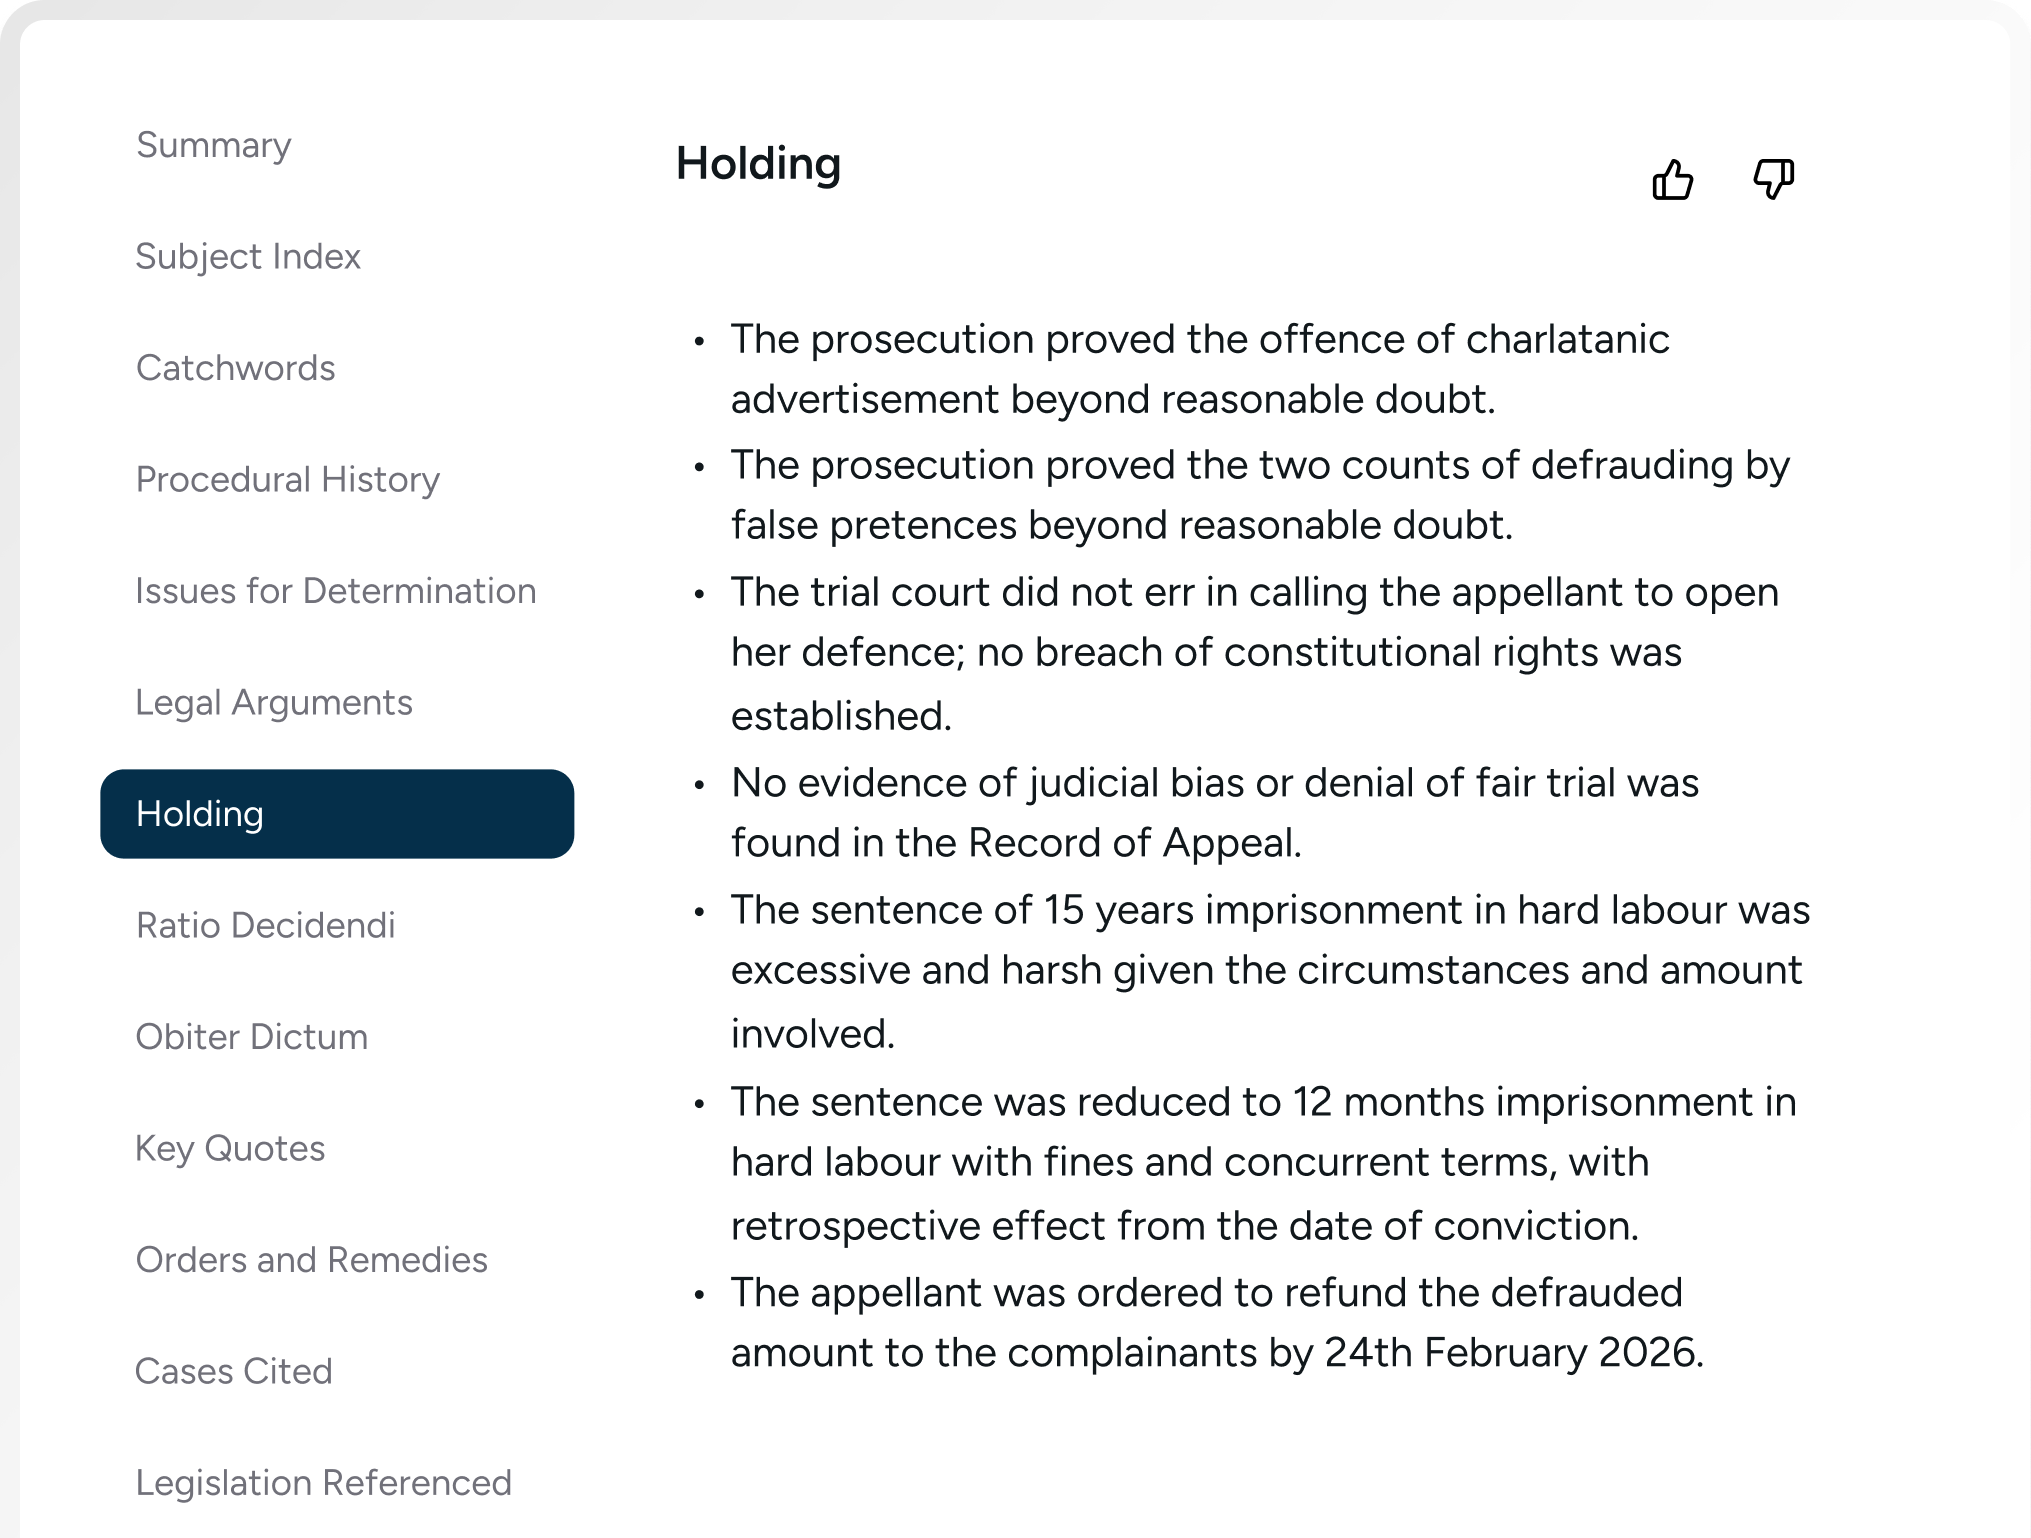View the Catchwords section
The image size is (2031, 1538).
[235, 368]
